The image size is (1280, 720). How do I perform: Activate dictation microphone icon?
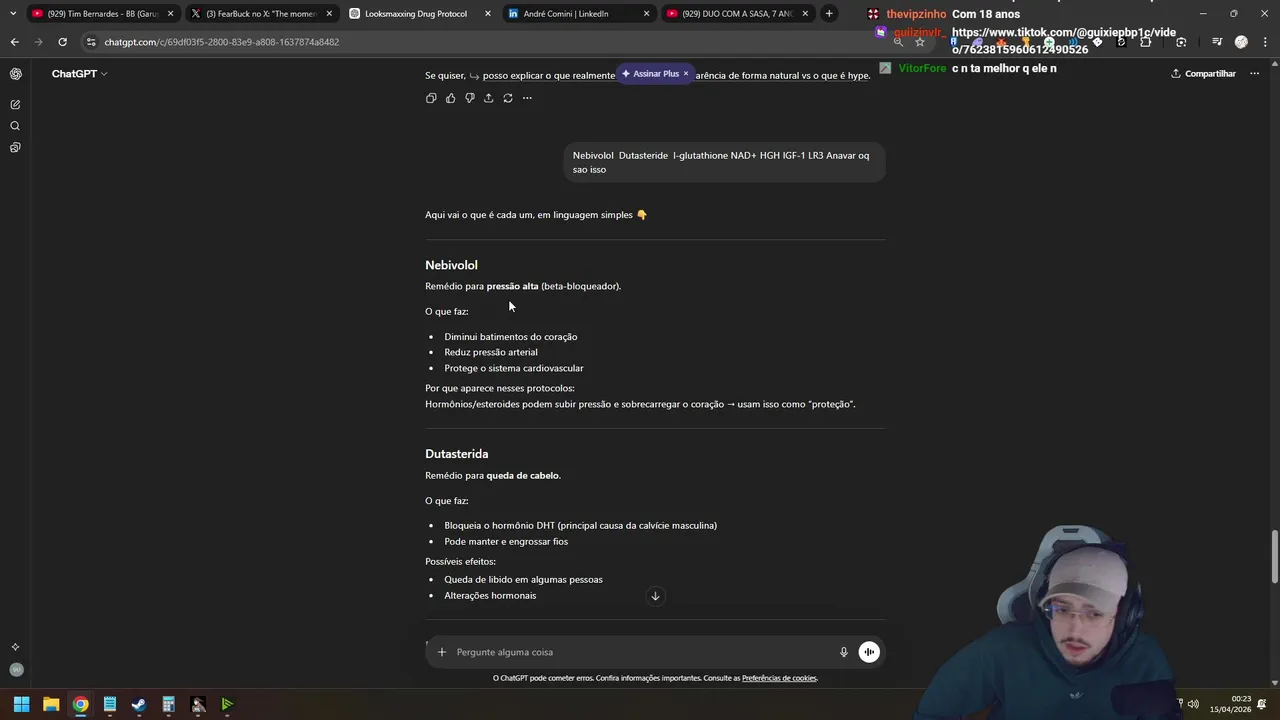[843, 652]
